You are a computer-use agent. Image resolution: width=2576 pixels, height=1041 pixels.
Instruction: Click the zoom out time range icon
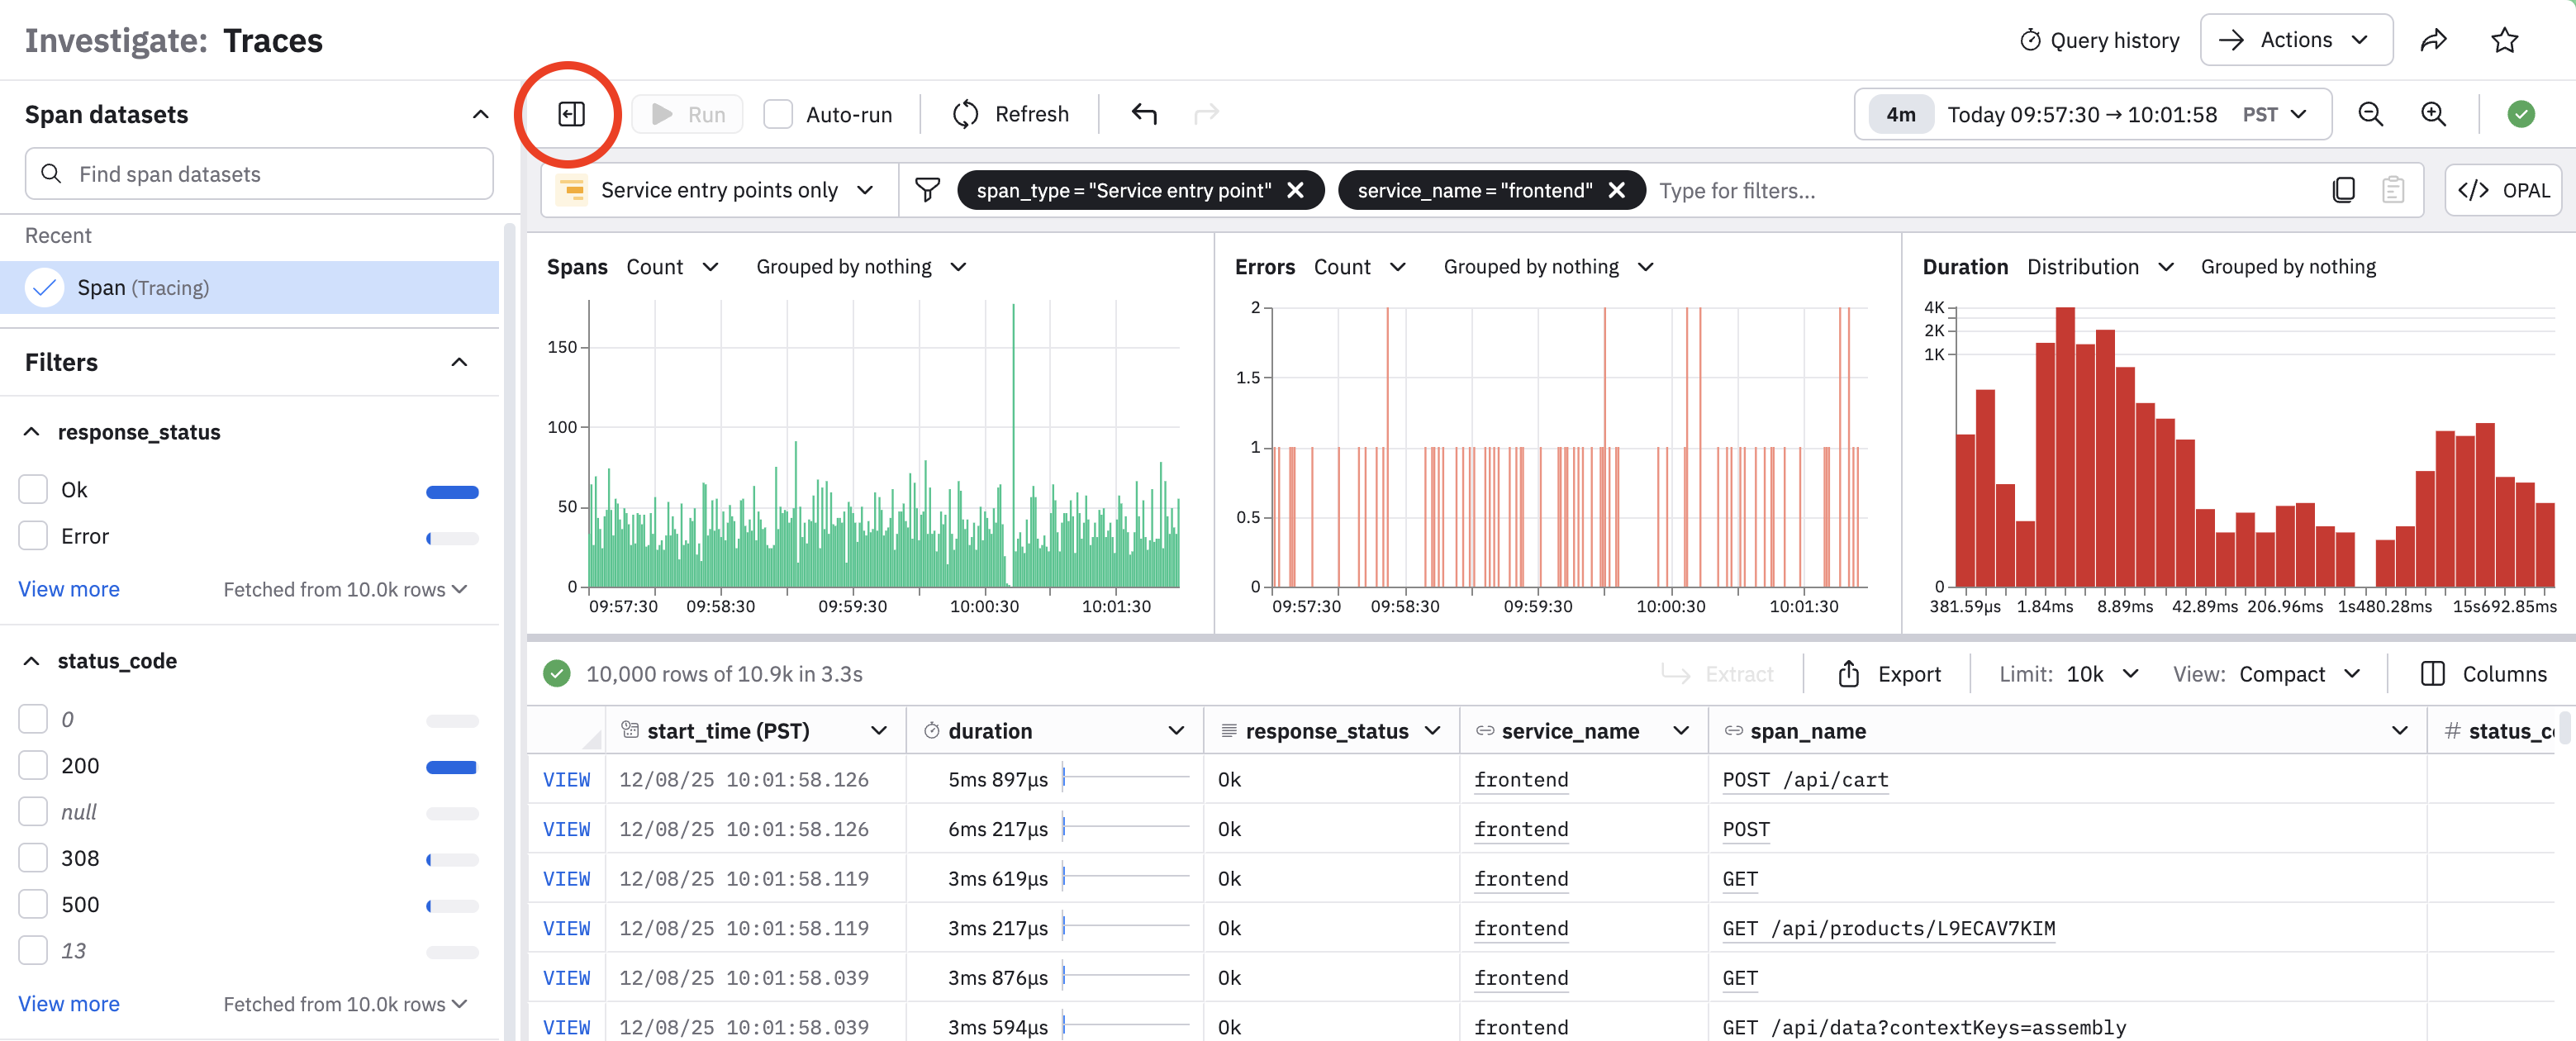click(x=2370, y=114)
